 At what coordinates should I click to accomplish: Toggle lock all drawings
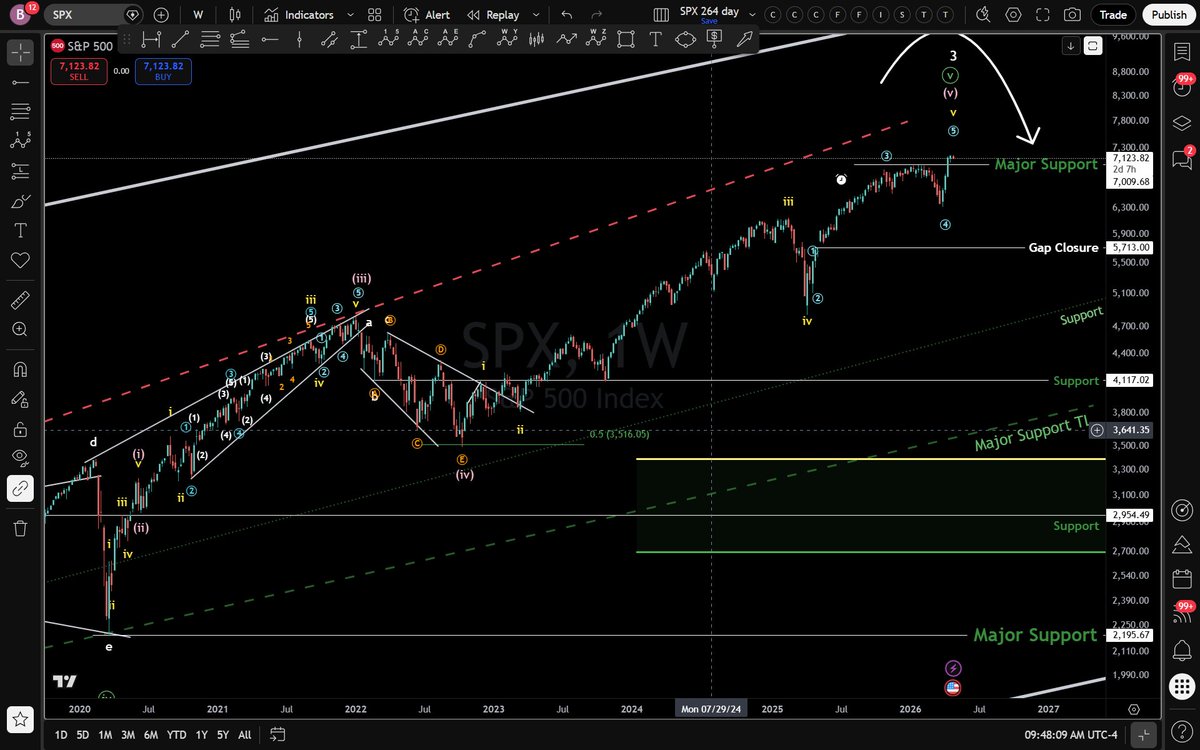coord(22,428)
